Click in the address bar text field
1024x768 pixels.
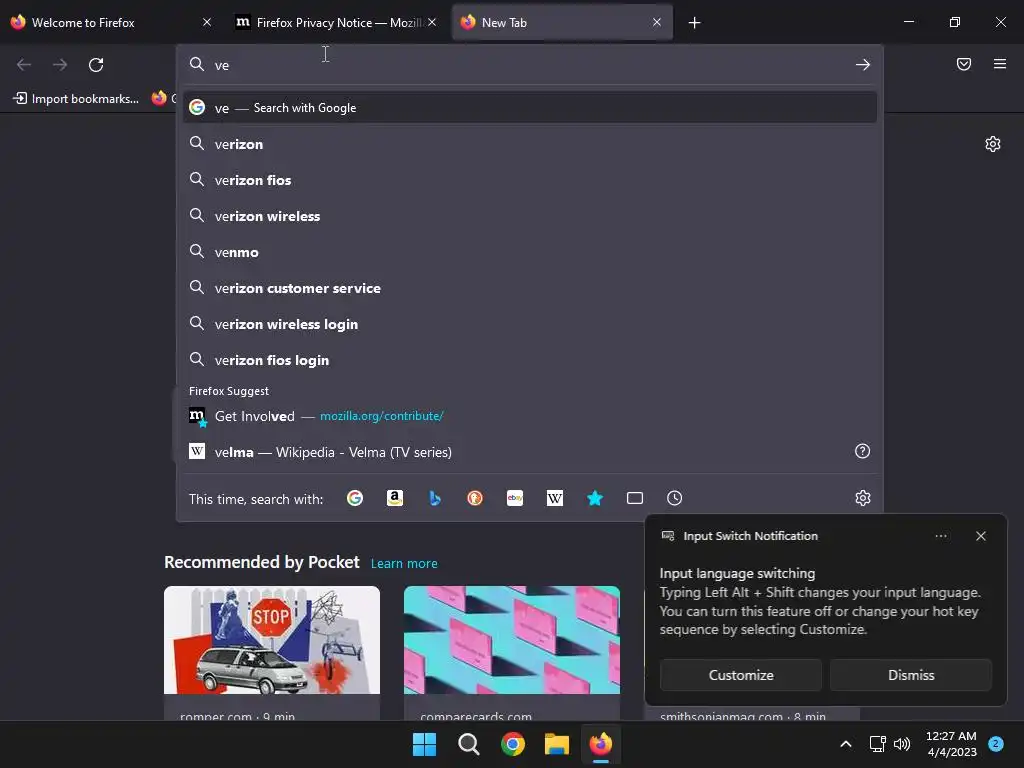pos(532,65)
